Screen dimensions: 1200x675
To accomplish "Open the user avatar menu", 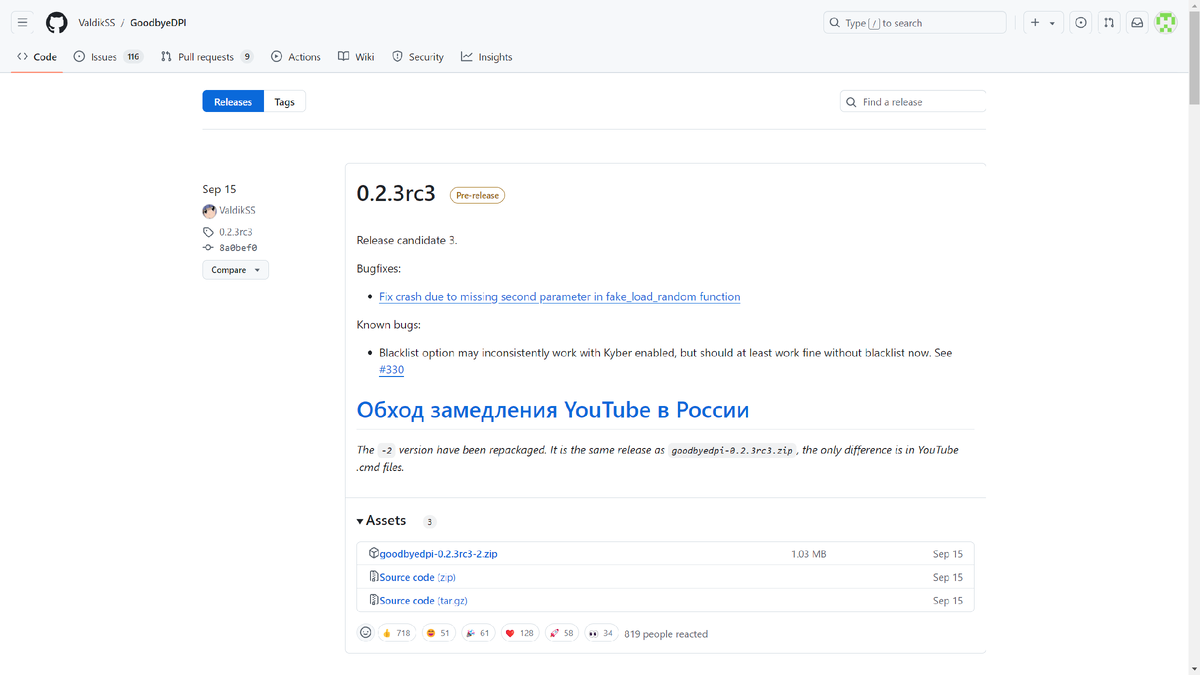I will coord(1165,22).
